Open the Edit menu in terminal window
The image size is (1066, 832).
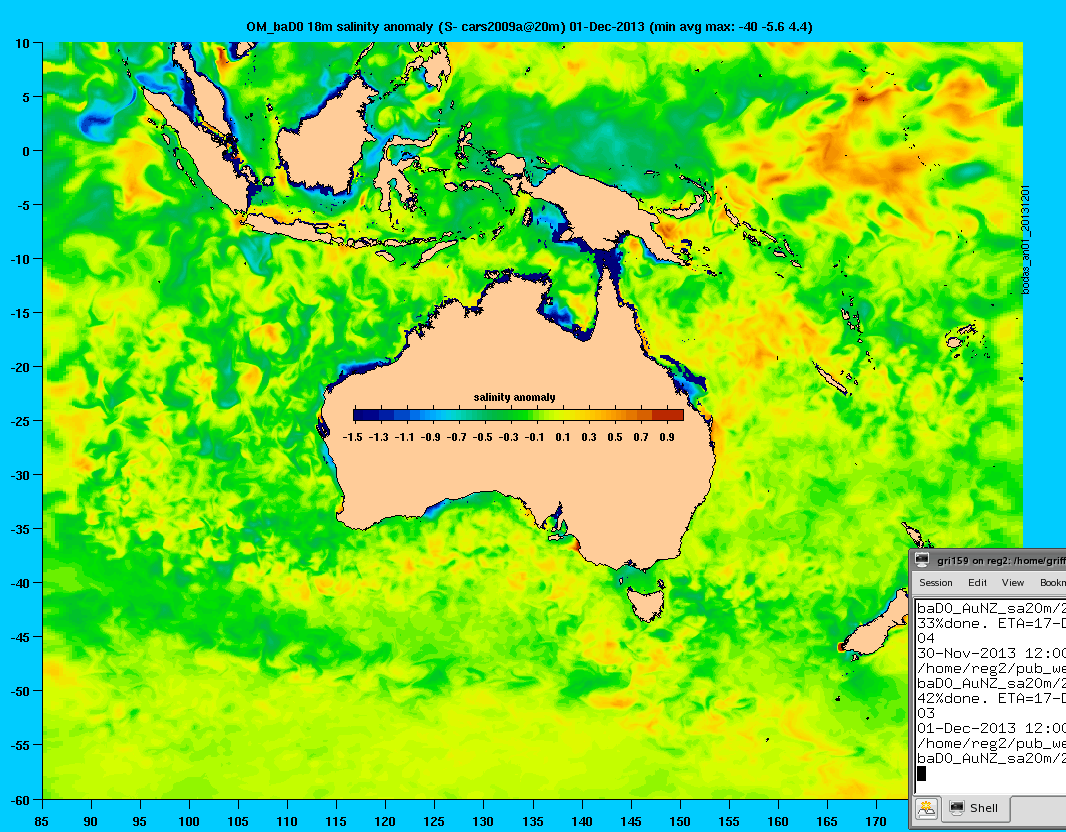tap(977, 583)
